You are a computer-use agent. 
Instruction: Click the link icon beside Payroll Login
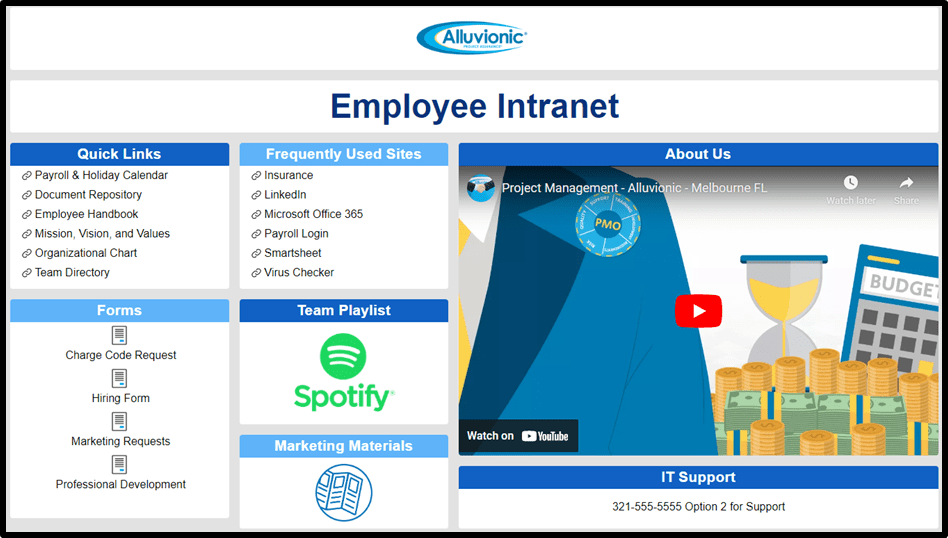point(256,234)
